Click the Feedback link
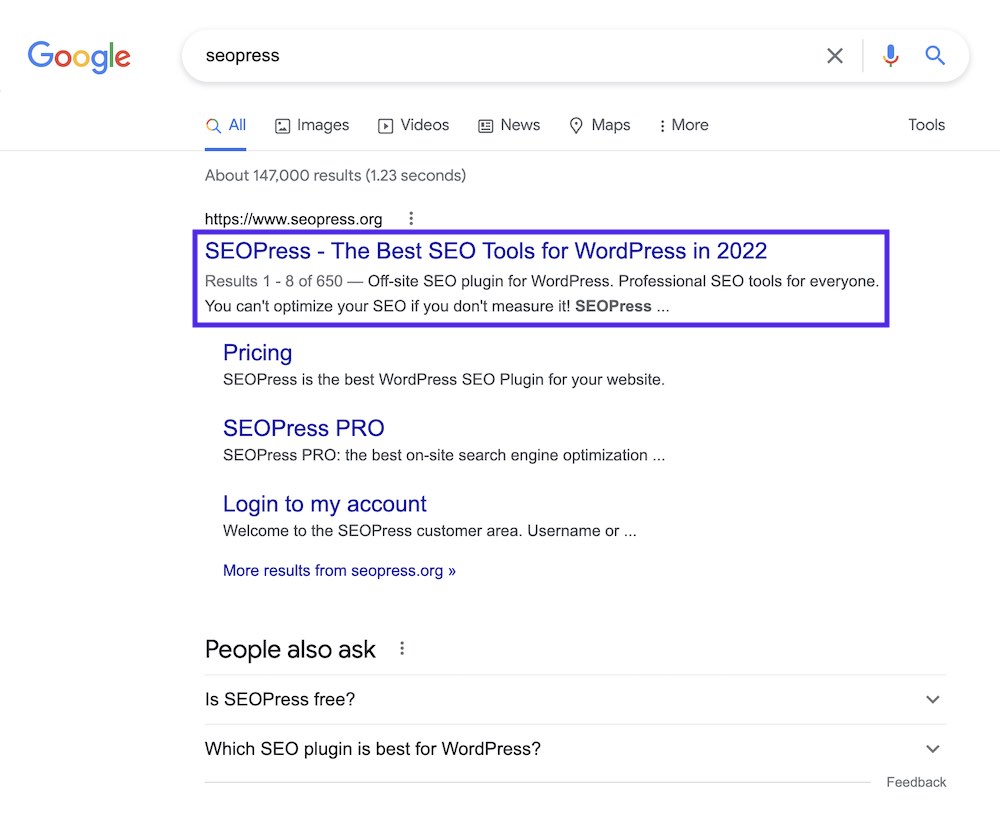Image resolution: width=1000 pixels, height=813 pixels. tap(916, 782)
